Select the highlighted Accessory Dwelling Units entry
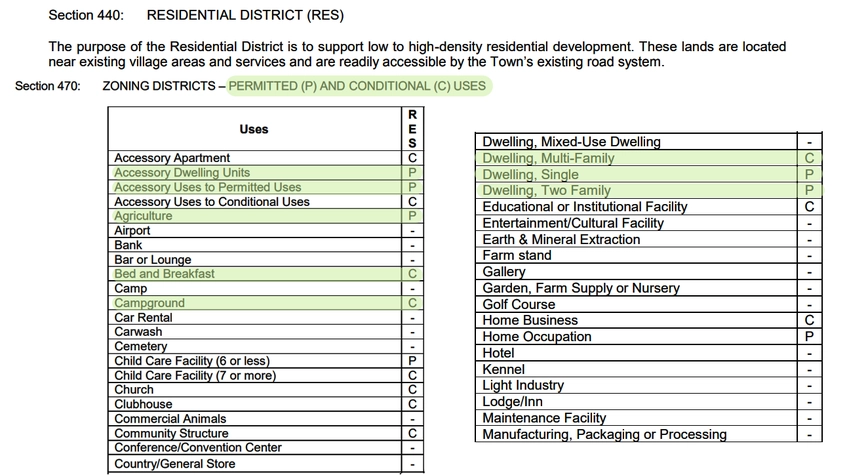This screenshot has height=475, width=849. 182,173
